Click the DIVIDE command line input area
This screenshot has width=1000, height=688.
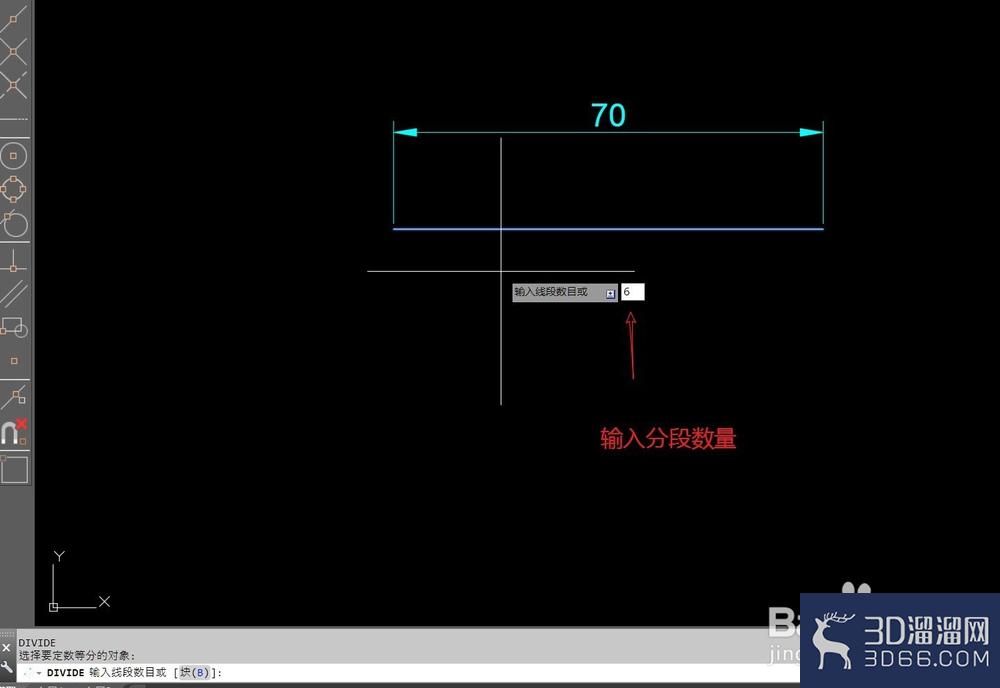click(x=408, y=673)
